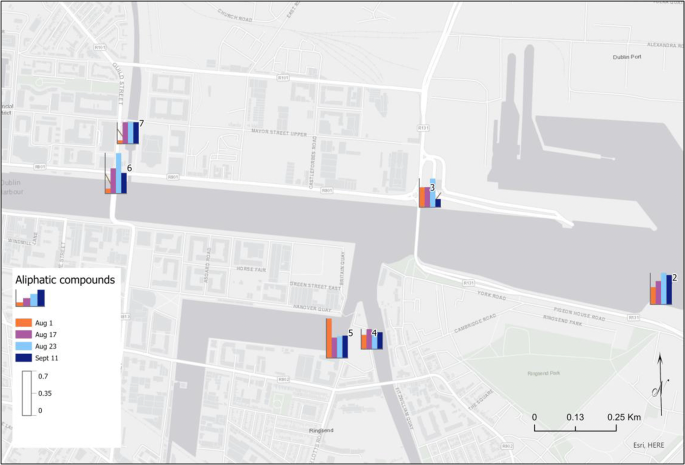
Task: Click the tall orange bar at site 5
Action: click(x=329, y=338)
